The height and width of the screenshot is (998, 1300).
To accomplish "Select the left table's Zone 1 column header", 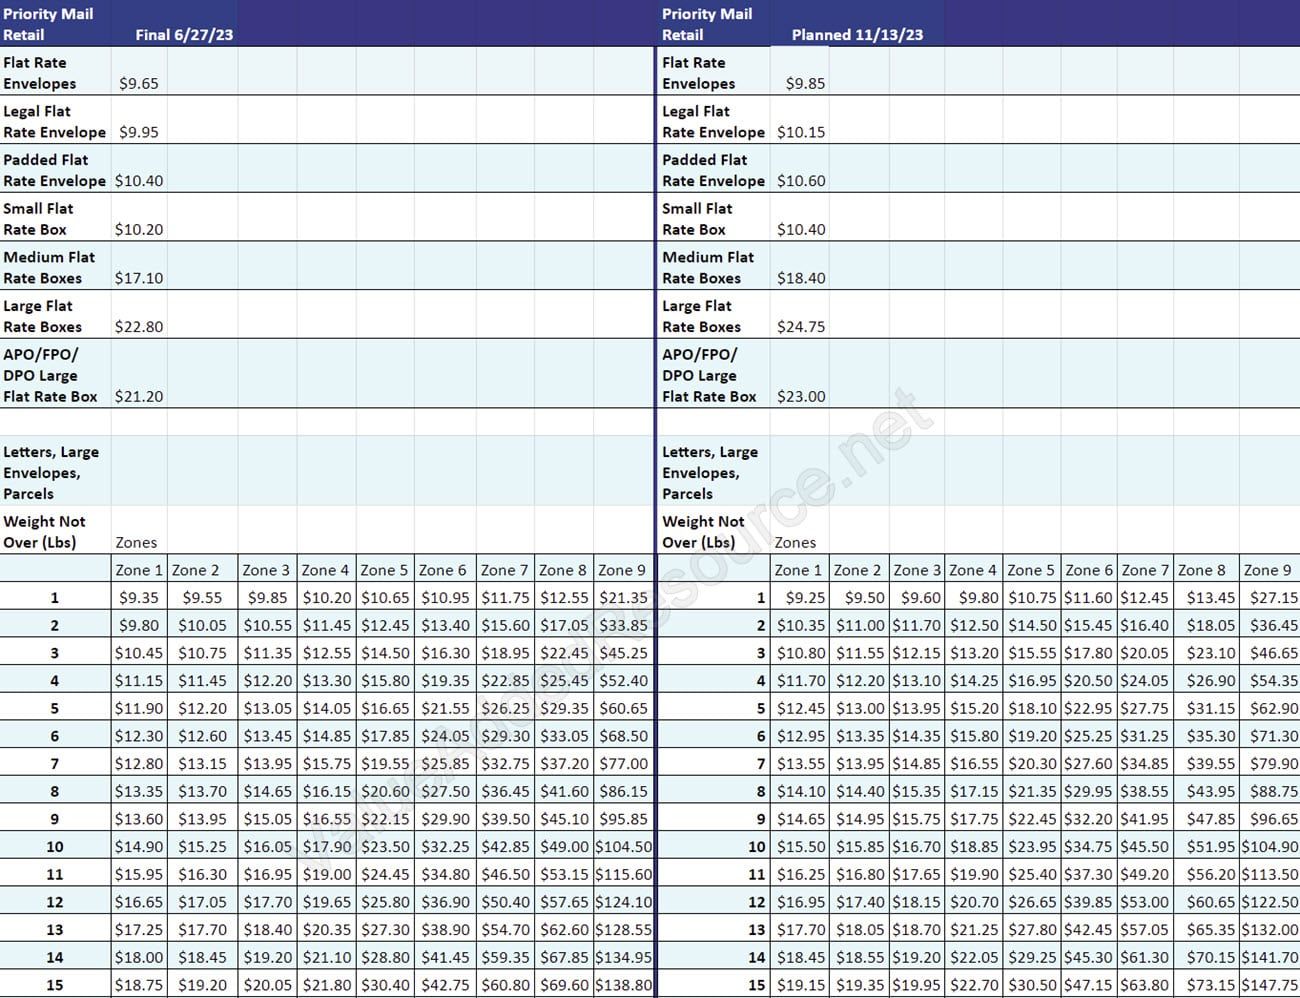I will (x=138, y=569).
